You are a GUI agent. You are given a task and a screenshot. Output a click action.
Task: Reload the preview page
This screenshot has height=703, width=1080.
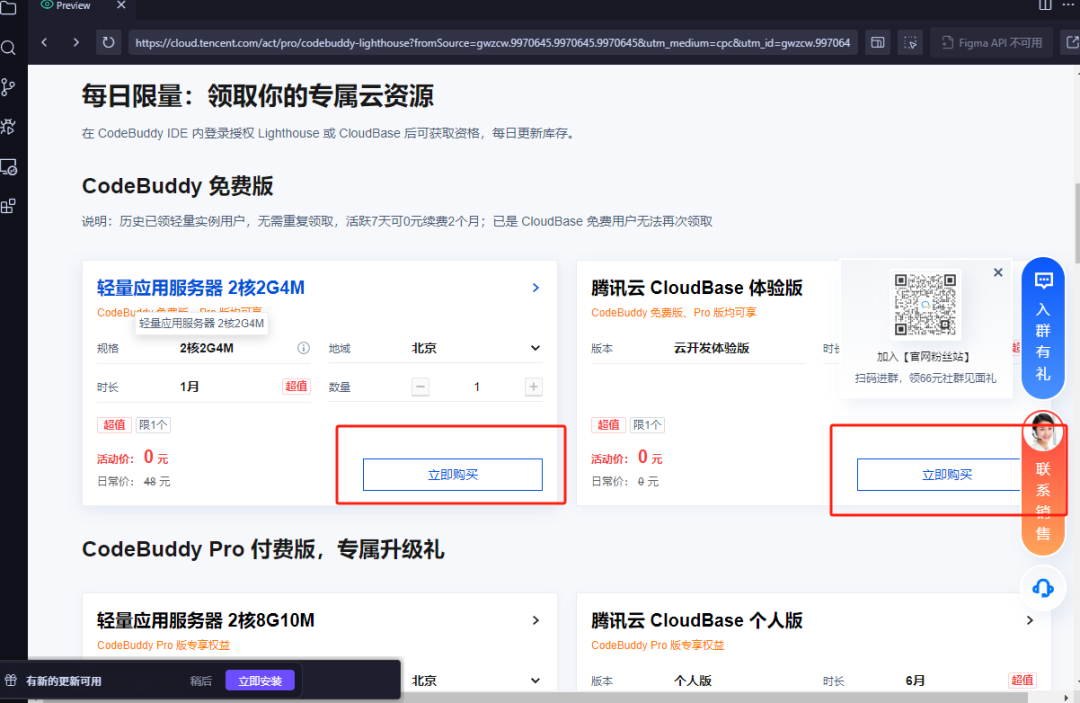click(x=108, y=42)
